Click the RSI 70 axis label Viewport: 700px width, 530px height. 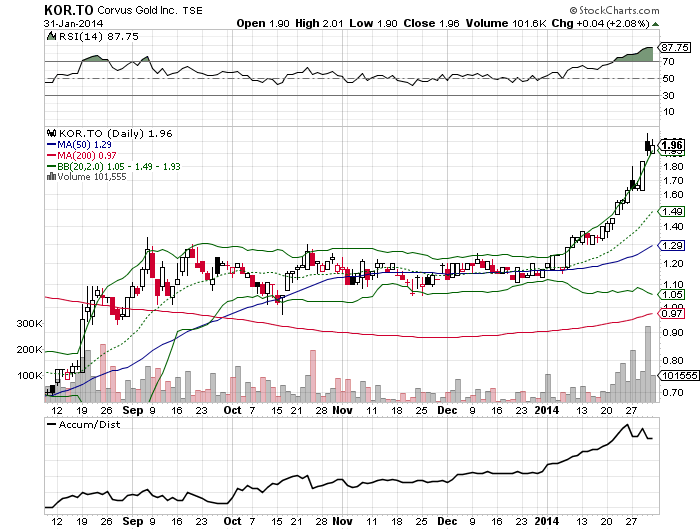[x=668, y=62]
